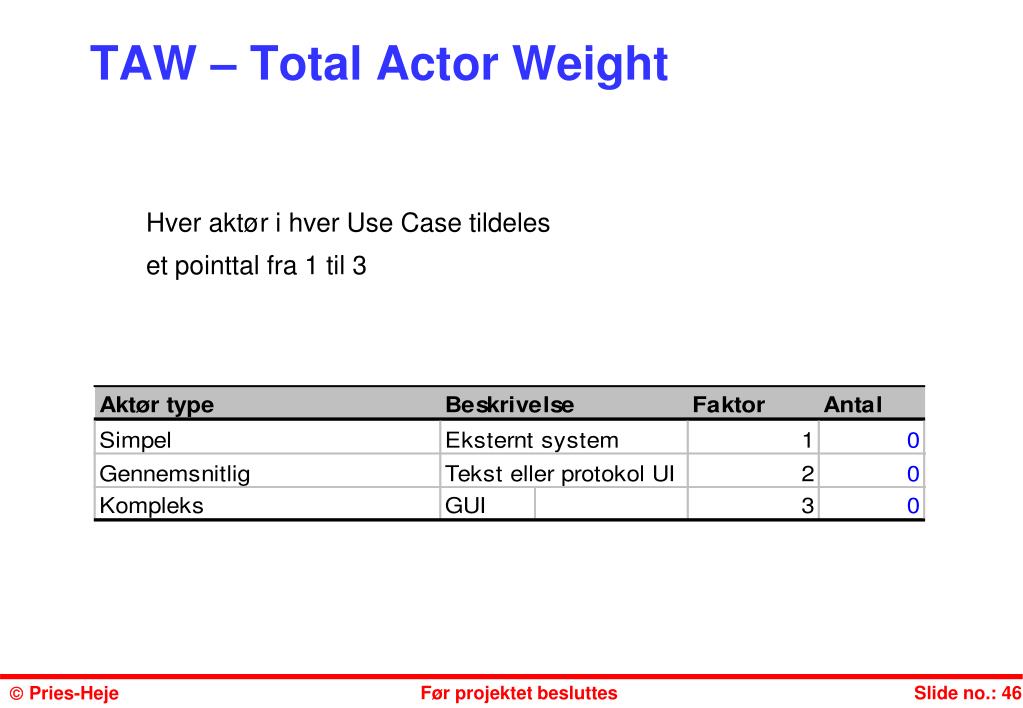Click the 'Gennemsnitlig' actor type cell

267,472
